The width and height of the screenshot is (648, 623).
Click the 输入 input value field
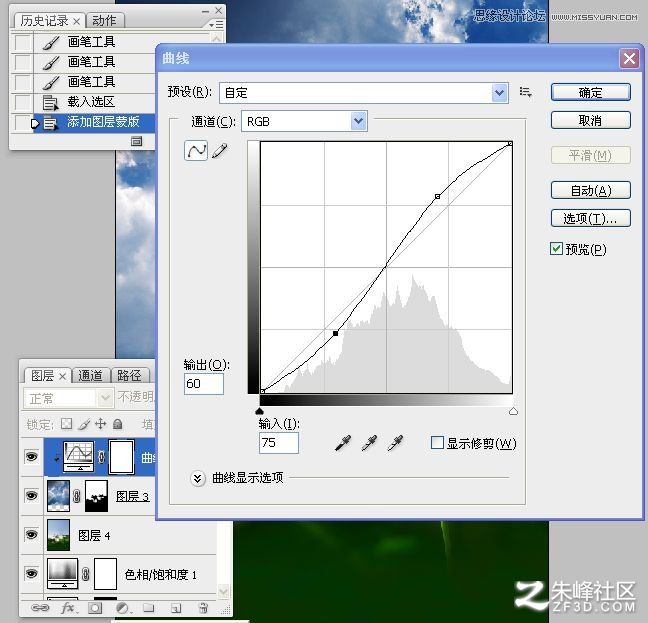(x=279, y=442)
